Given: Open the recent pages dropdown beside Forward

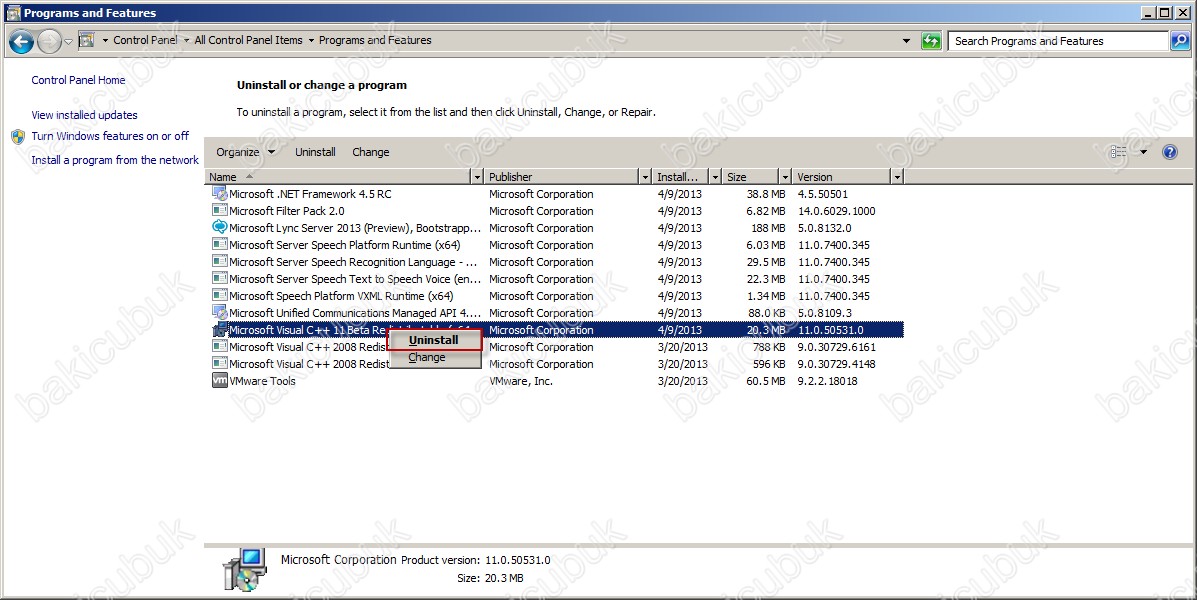Looking at the screenshot, I should [68, 41].
